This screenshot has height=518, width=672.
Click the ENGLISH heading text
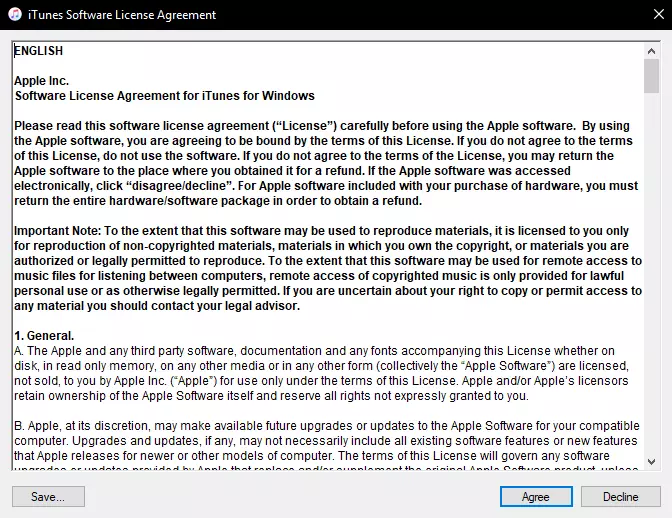(39, 51)
